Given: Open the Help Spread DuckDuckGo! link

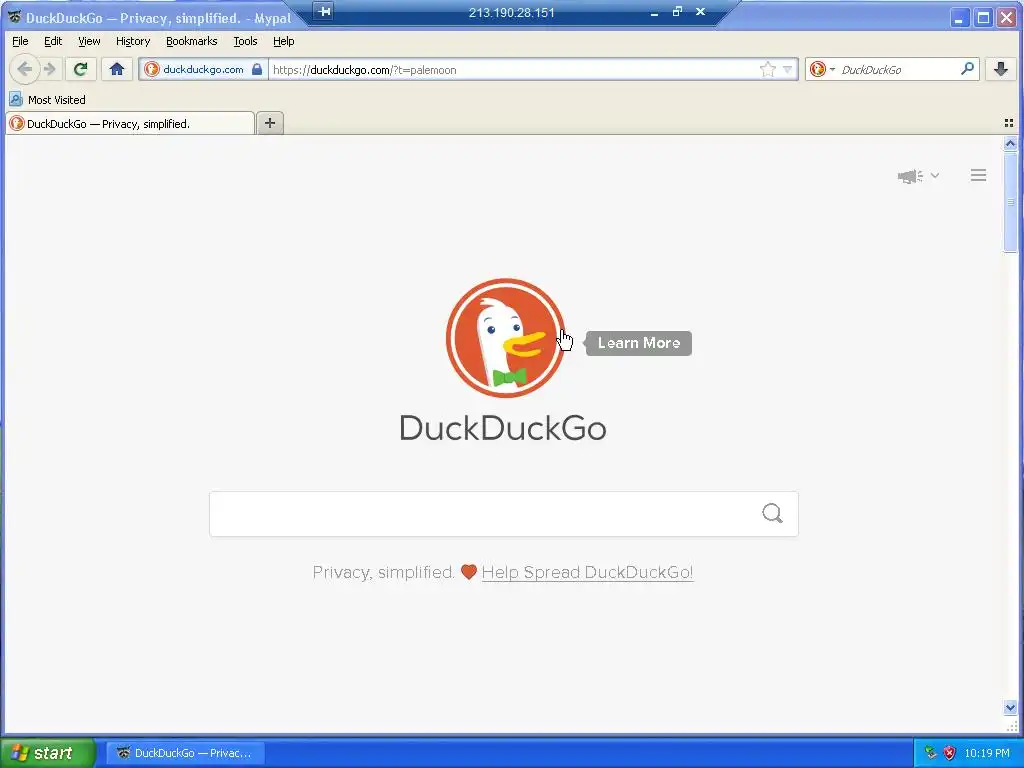Looking at the screenshot, I should (x=587, y=572).
